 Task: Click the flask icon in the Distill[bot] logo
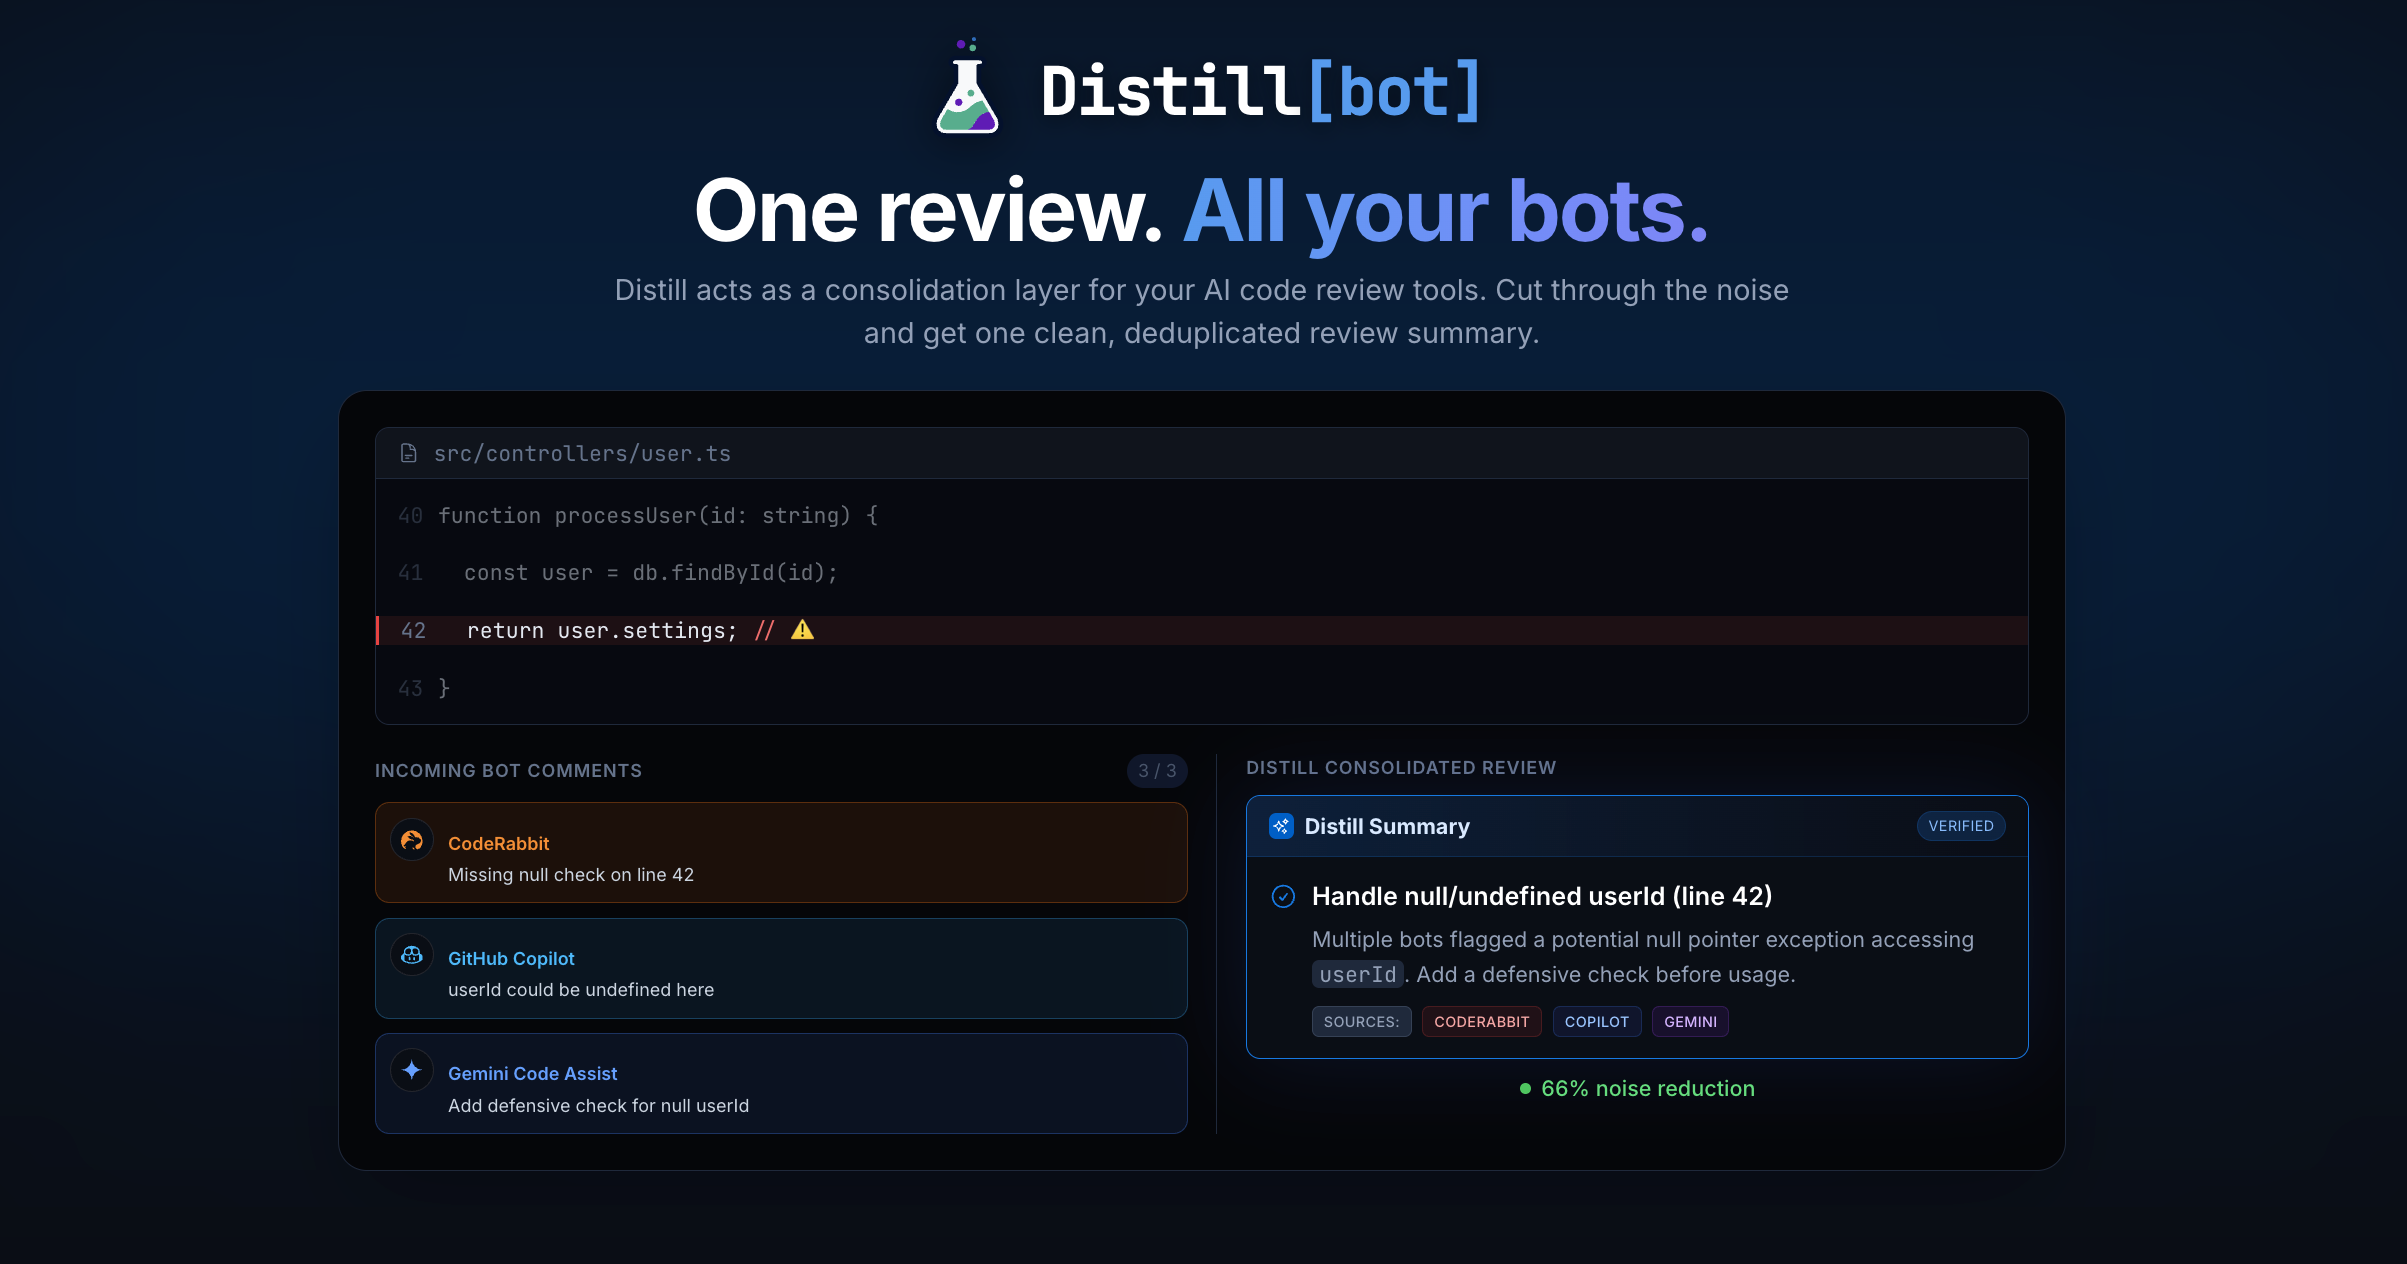tap(968, 92)
